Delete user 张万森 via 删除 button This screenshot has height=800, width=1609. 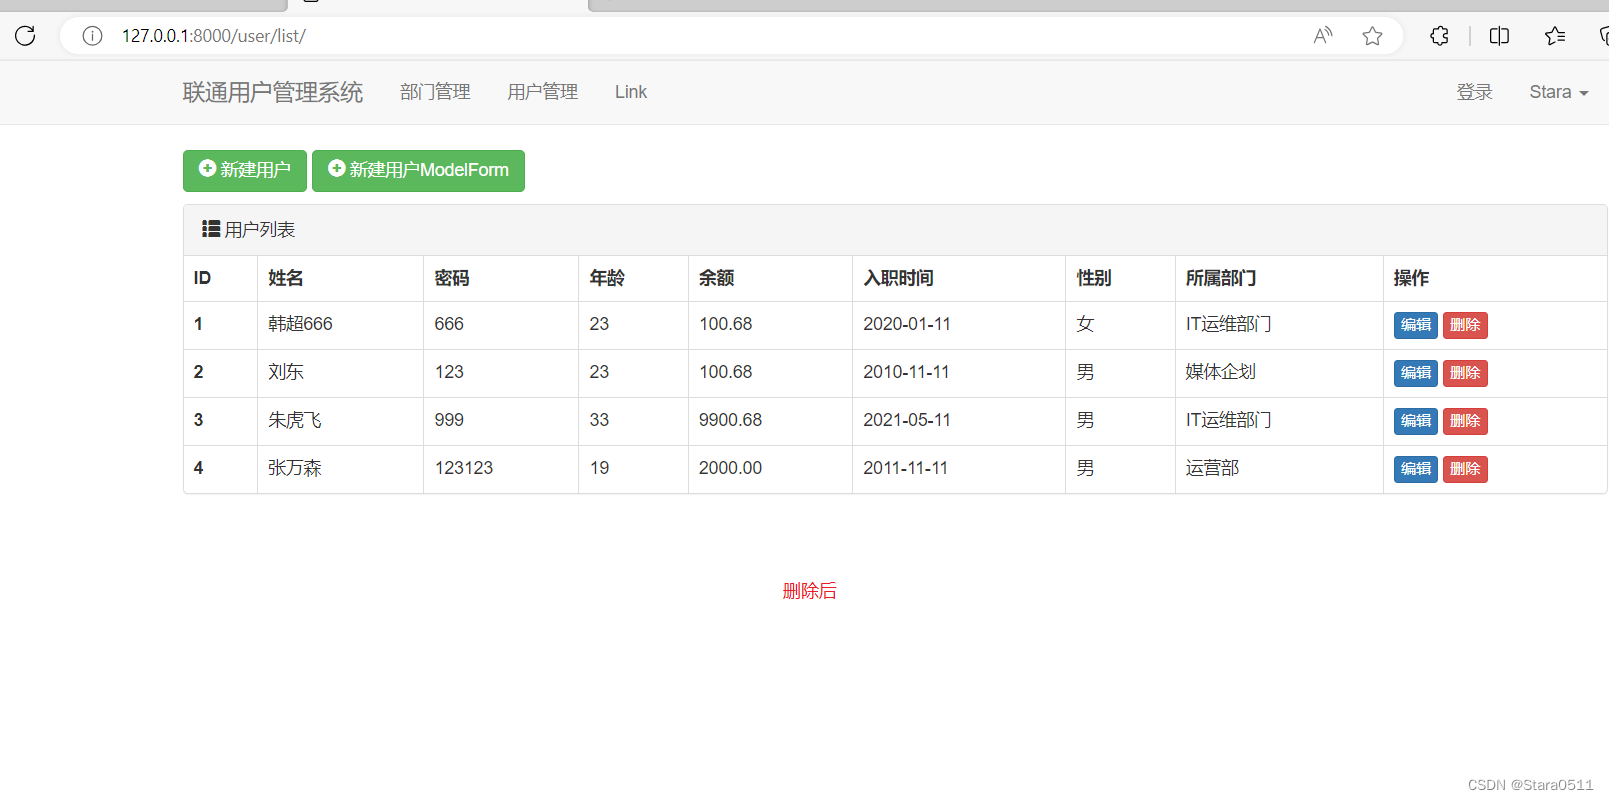1465,469
